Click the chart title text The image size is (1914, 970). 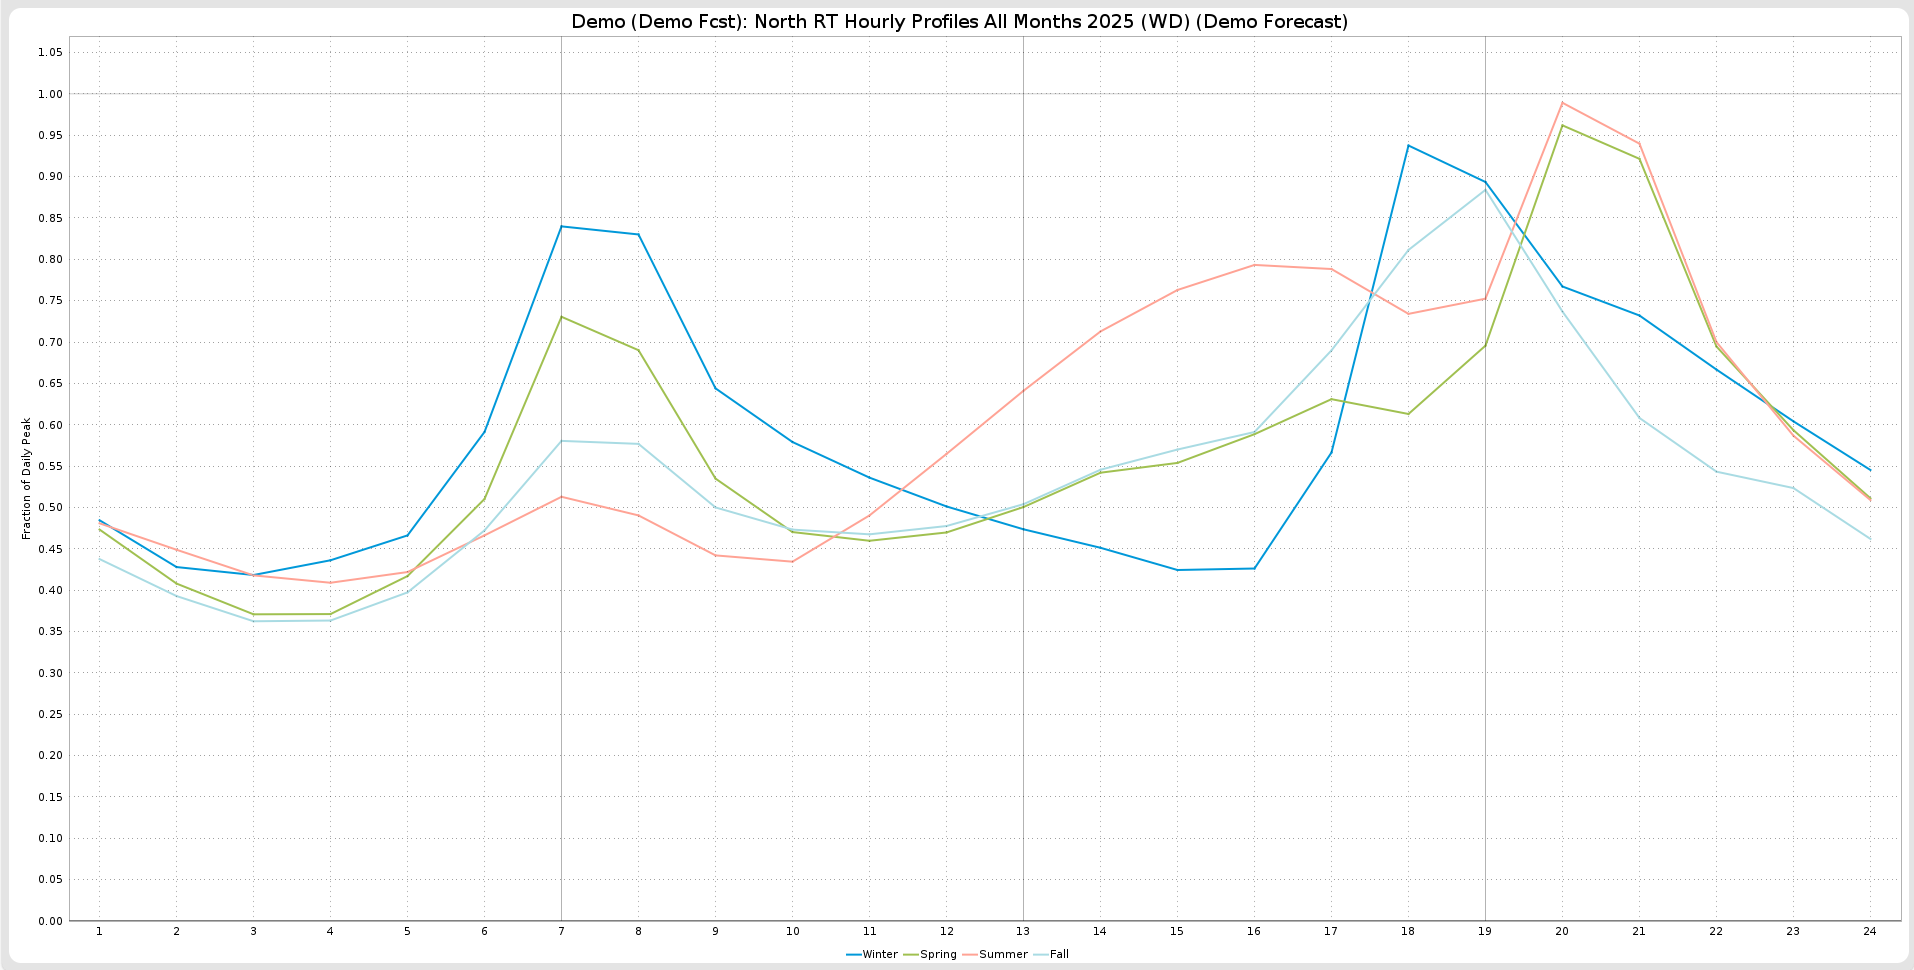pos(959,21)
